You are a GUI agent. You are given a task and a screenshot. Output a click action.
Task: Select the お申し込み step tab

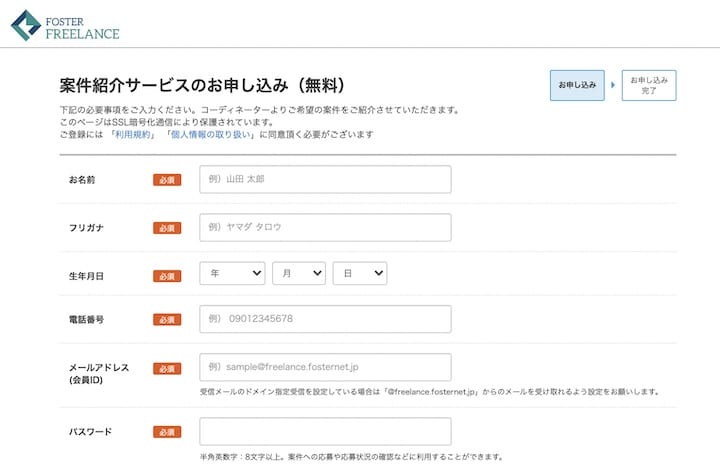pyautogui.click(x=577, y=85)
